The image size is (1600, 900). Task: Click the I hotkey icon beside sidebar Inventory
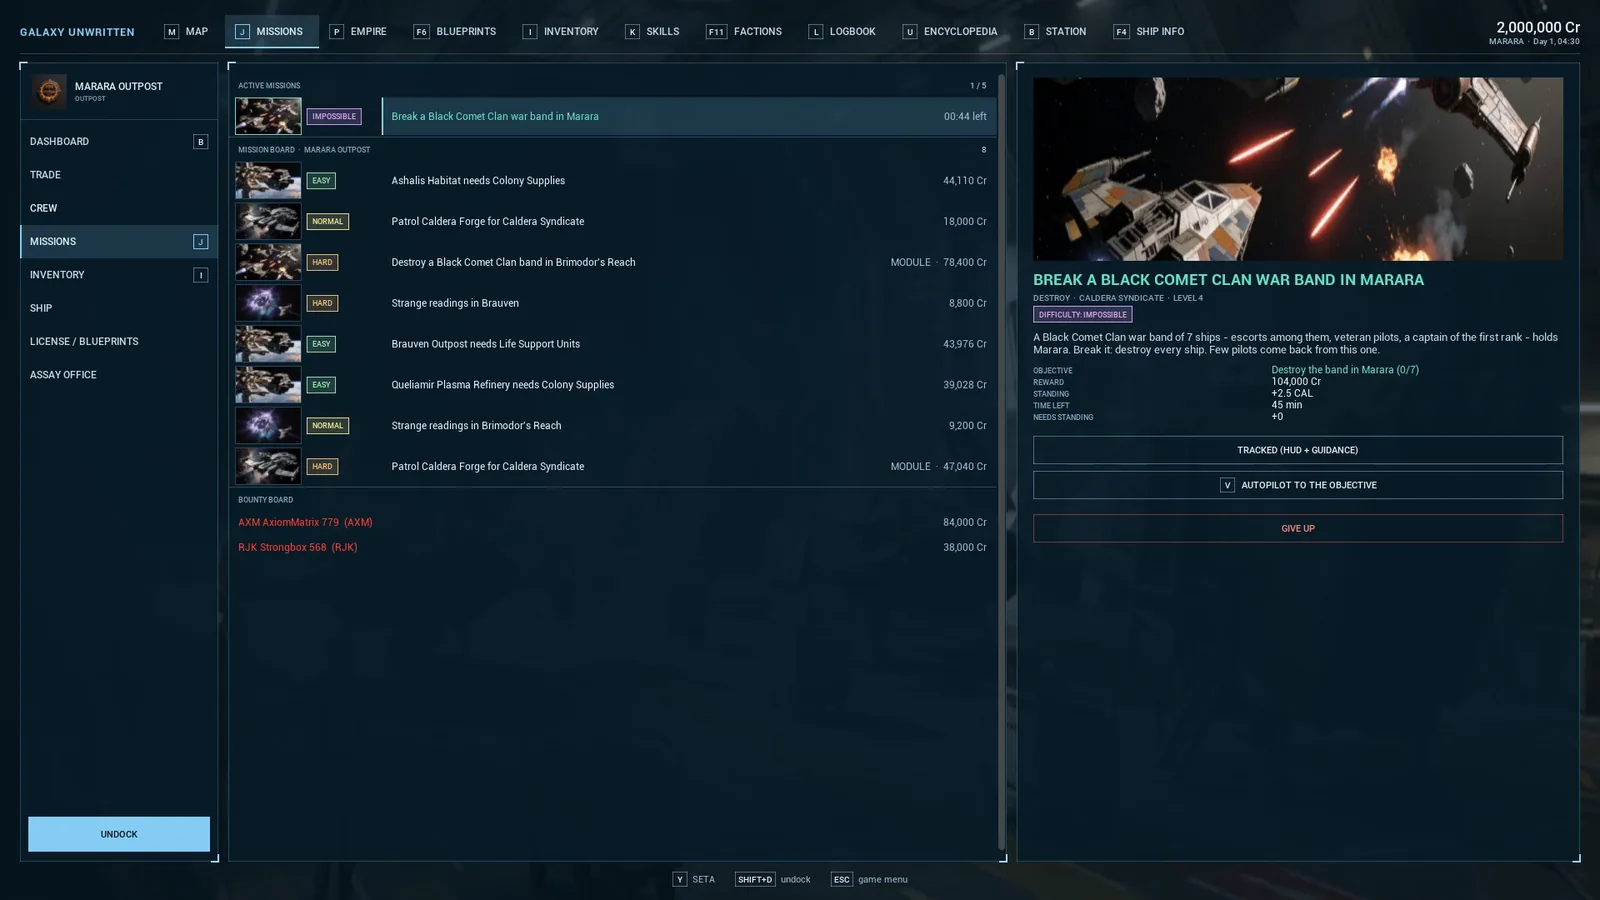click(200, 275)
